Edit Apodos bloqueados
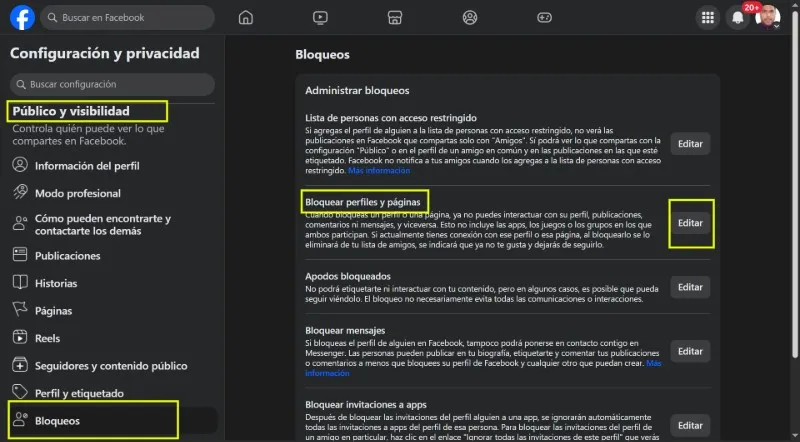This screenshot has height=442, width=800. tap(690, 287)
